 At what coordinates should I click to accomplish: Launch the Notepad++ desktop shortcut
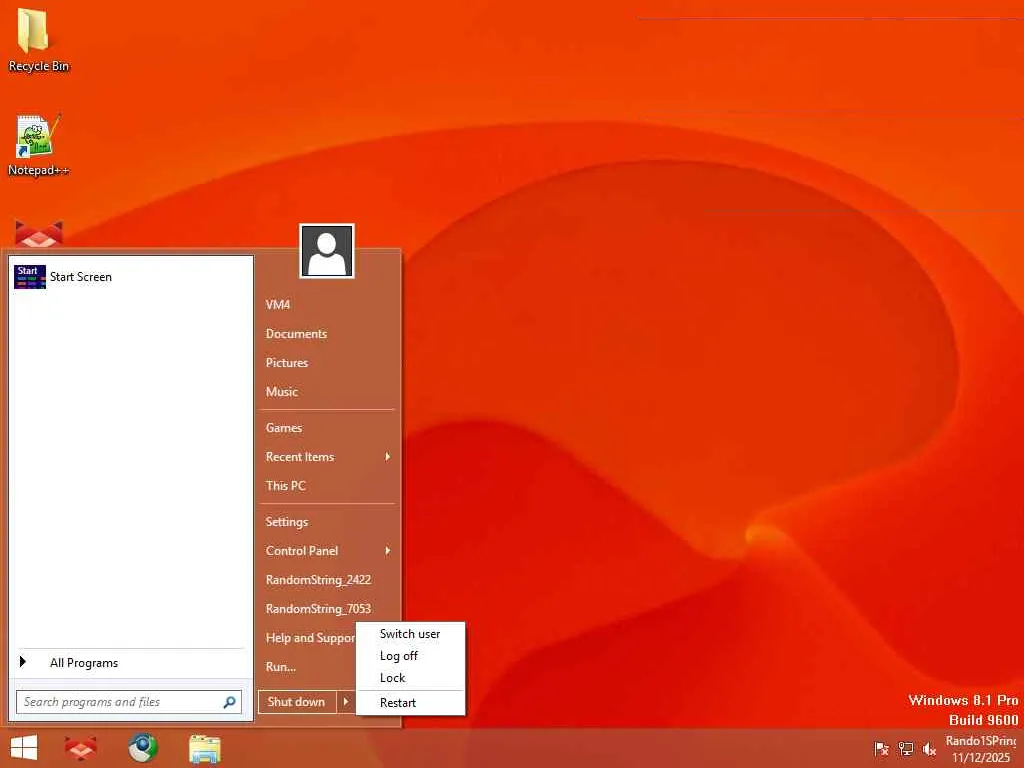[38, 145]
